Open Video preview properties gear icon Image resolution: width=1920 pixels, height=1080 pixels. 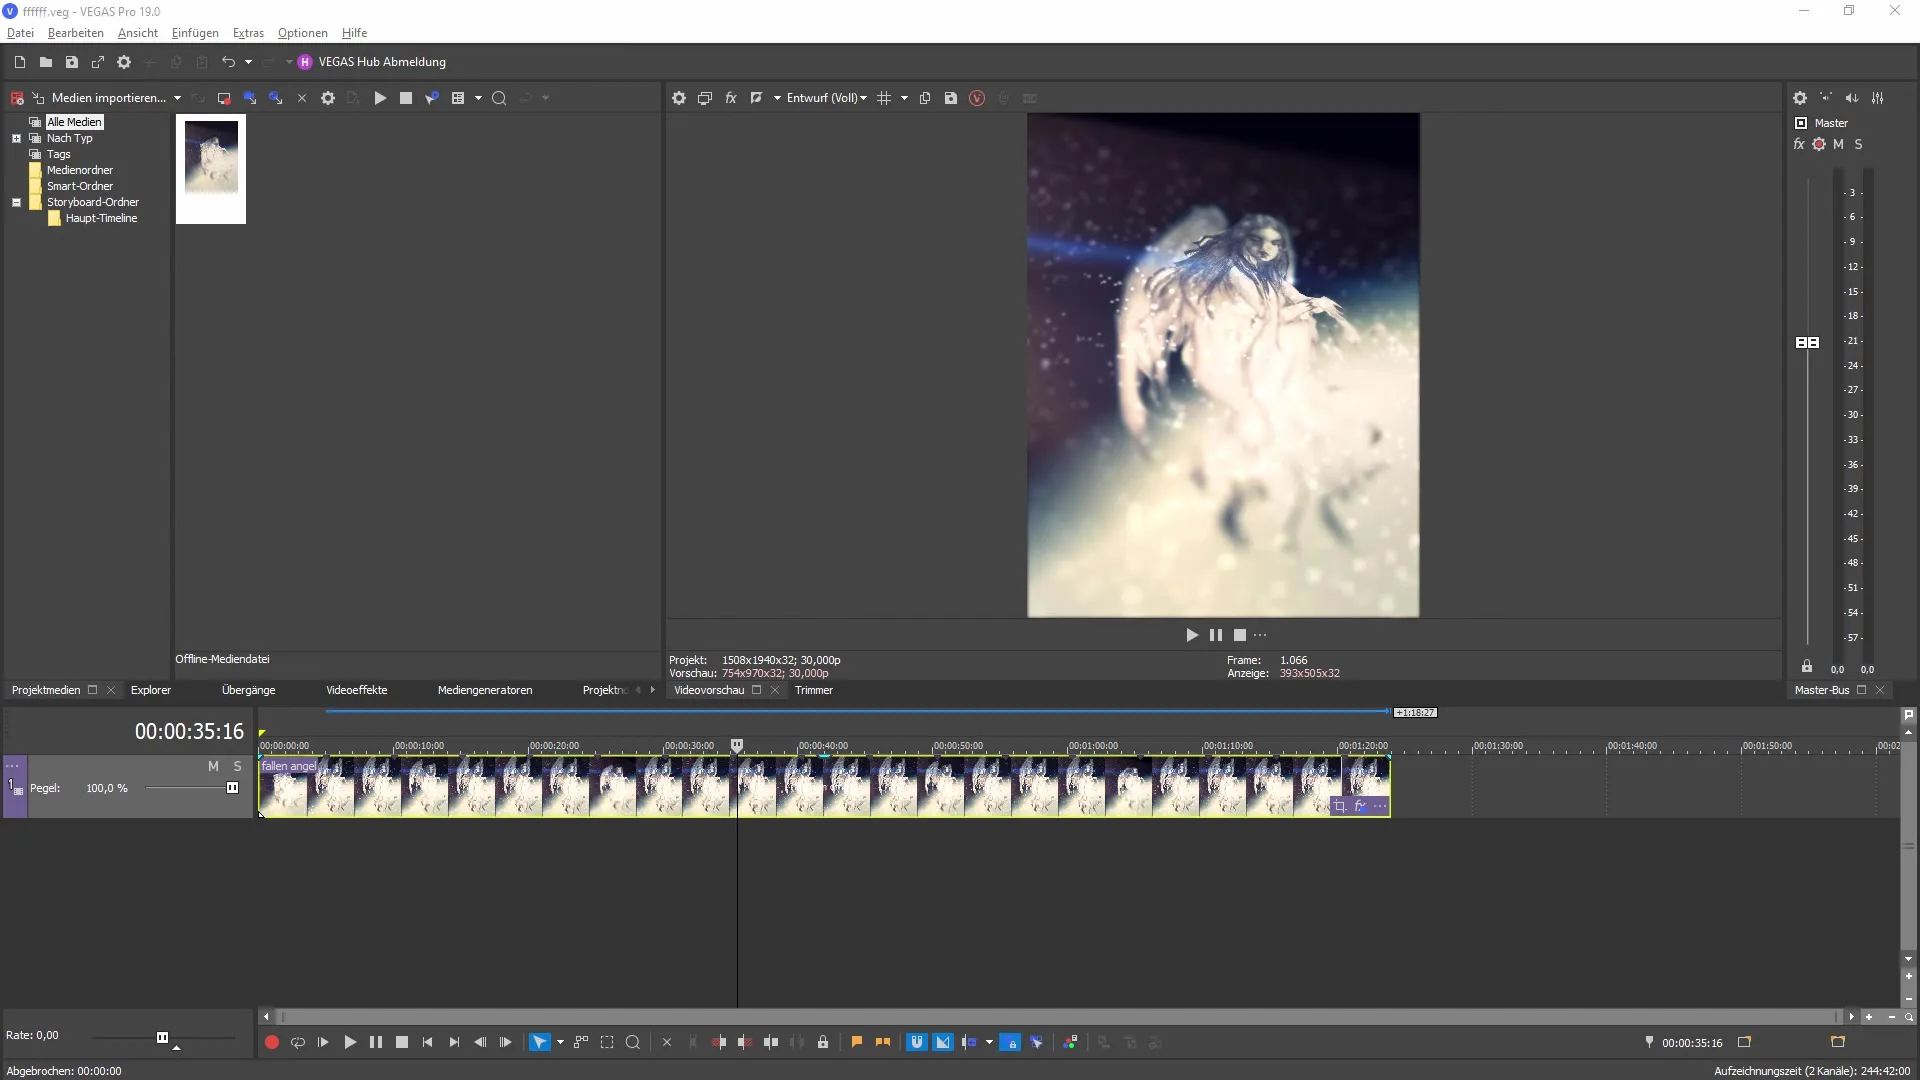coord(679,98)
